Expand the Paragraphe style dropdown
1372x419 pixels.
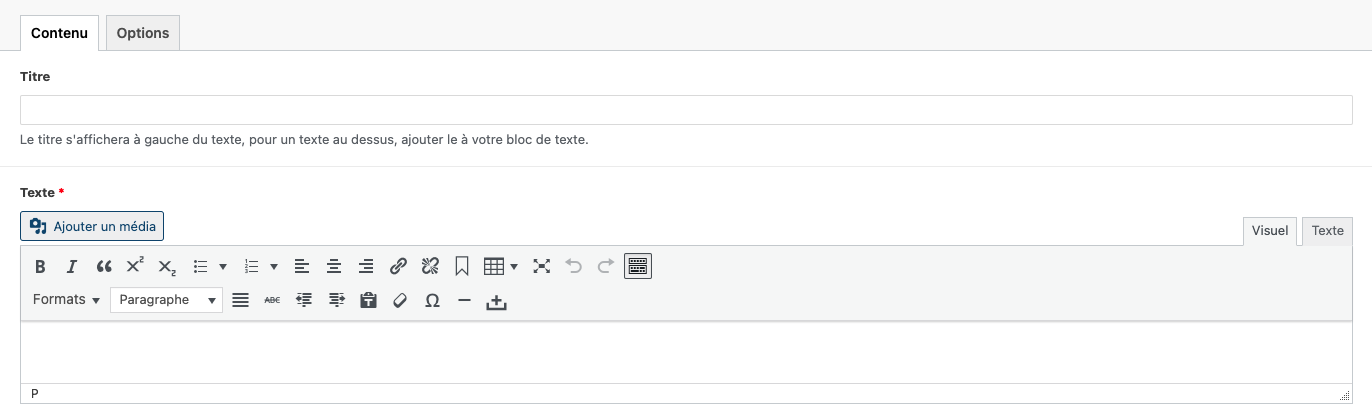point(166,300)
